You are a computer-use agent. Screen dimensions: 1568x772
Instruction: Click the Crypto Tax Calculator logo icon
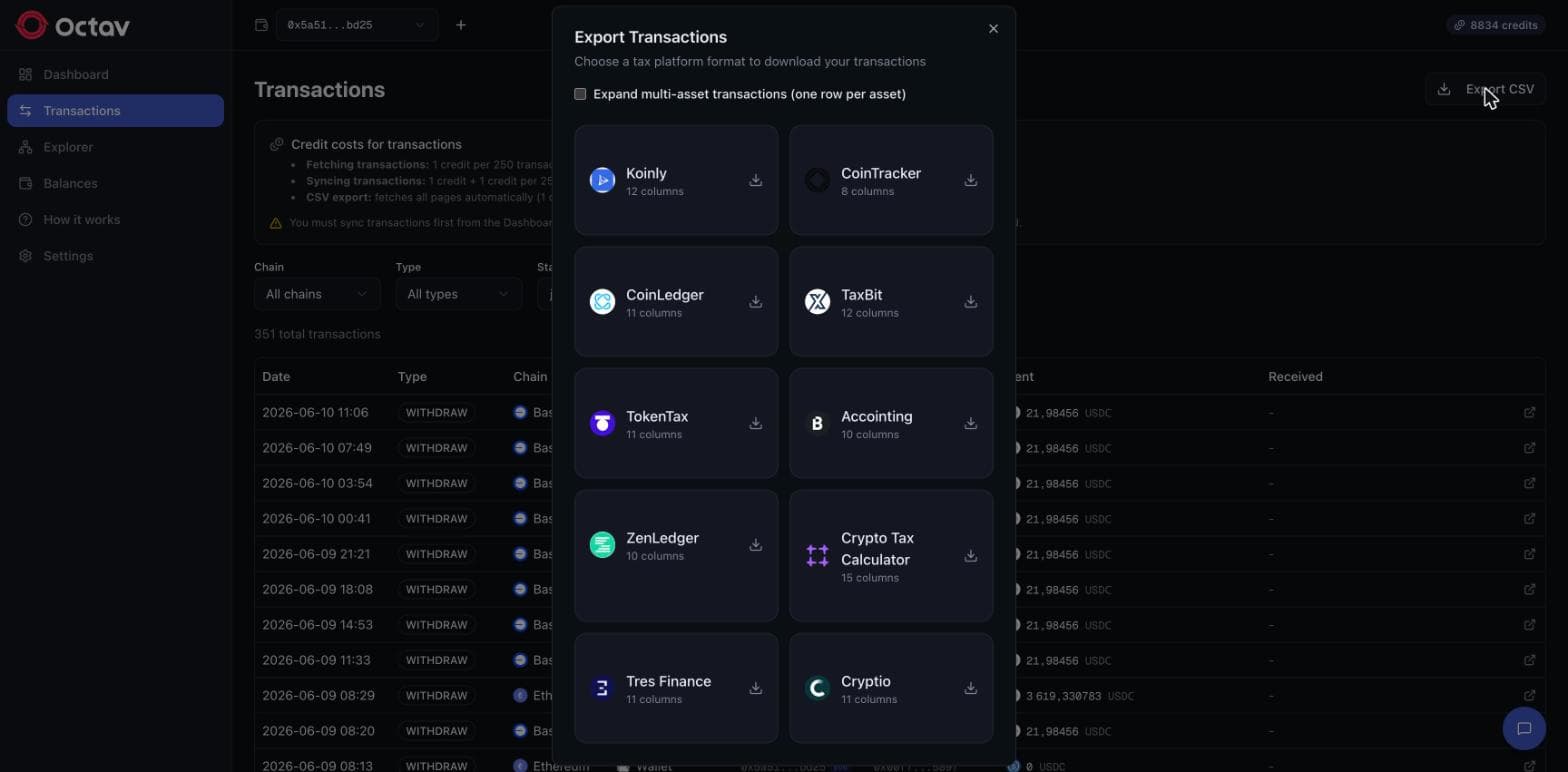817,556
